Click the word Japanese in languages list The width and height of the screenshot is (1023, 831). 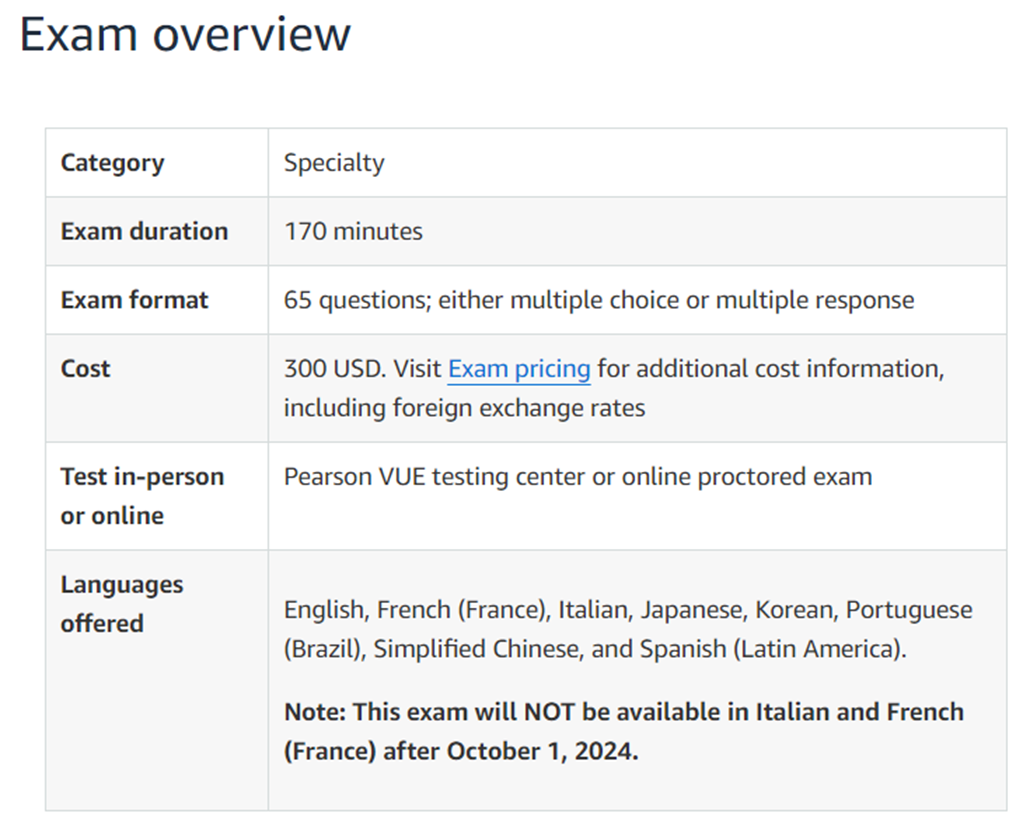pos(690,610)
